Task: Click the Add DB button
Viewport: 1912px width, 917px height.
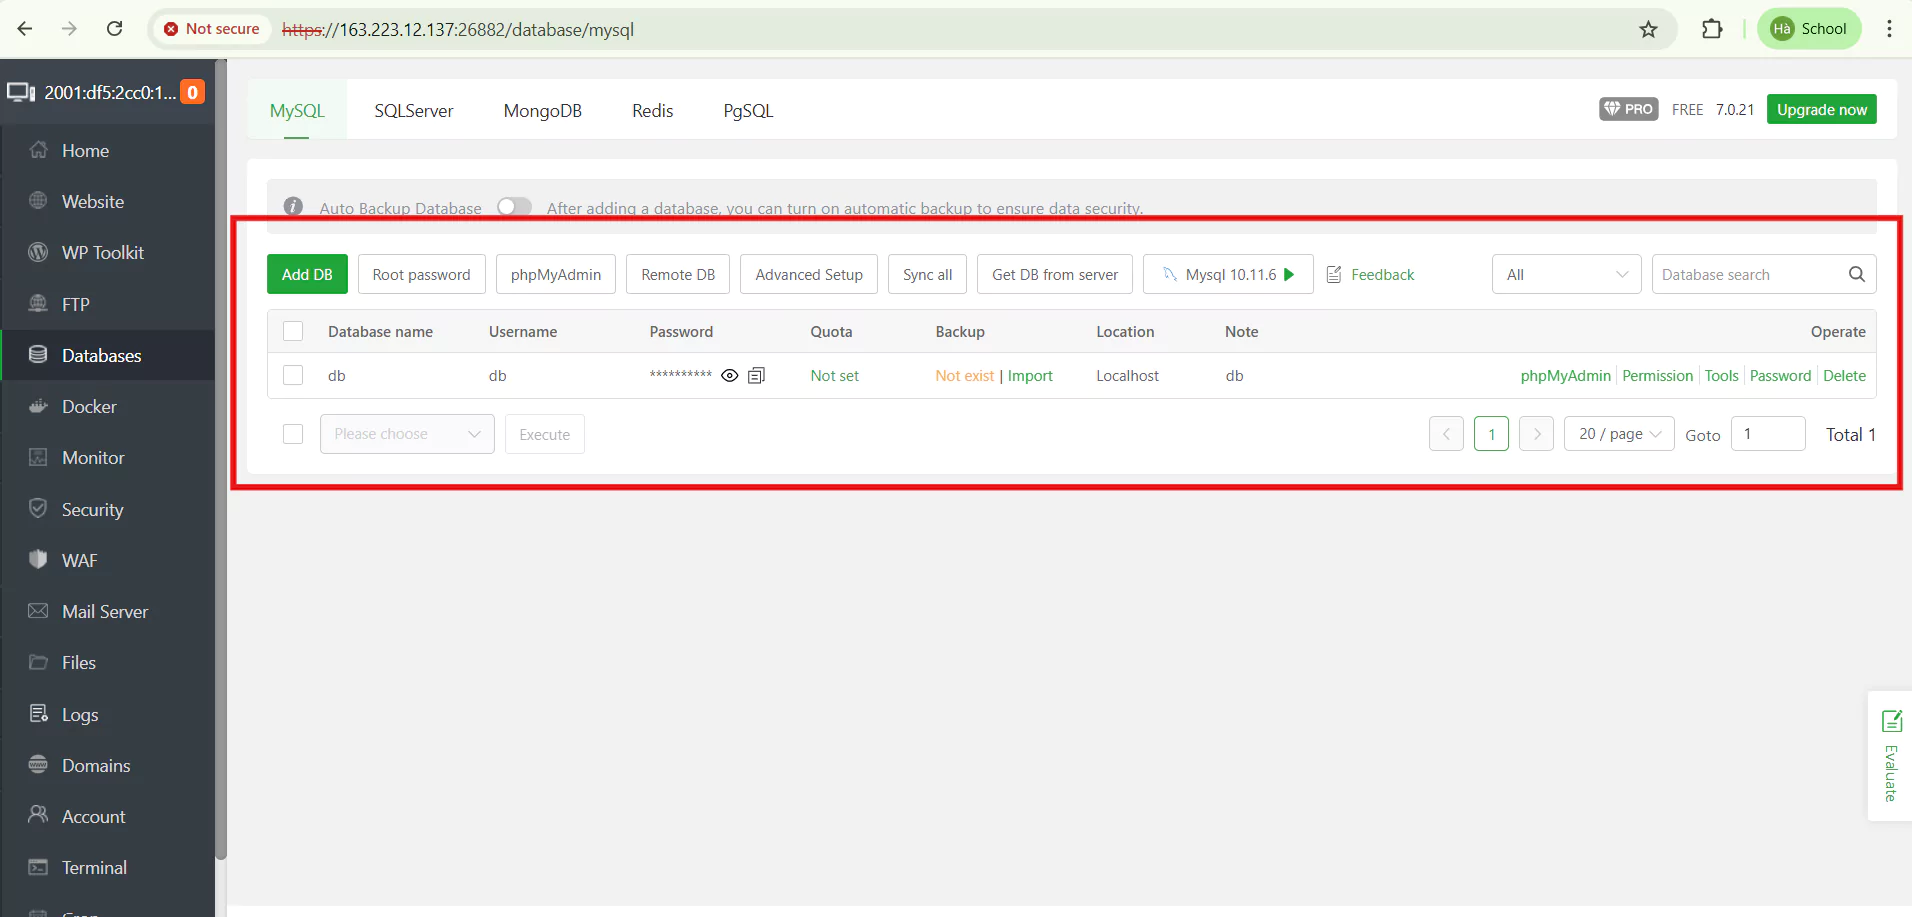Action: (307, 274)
